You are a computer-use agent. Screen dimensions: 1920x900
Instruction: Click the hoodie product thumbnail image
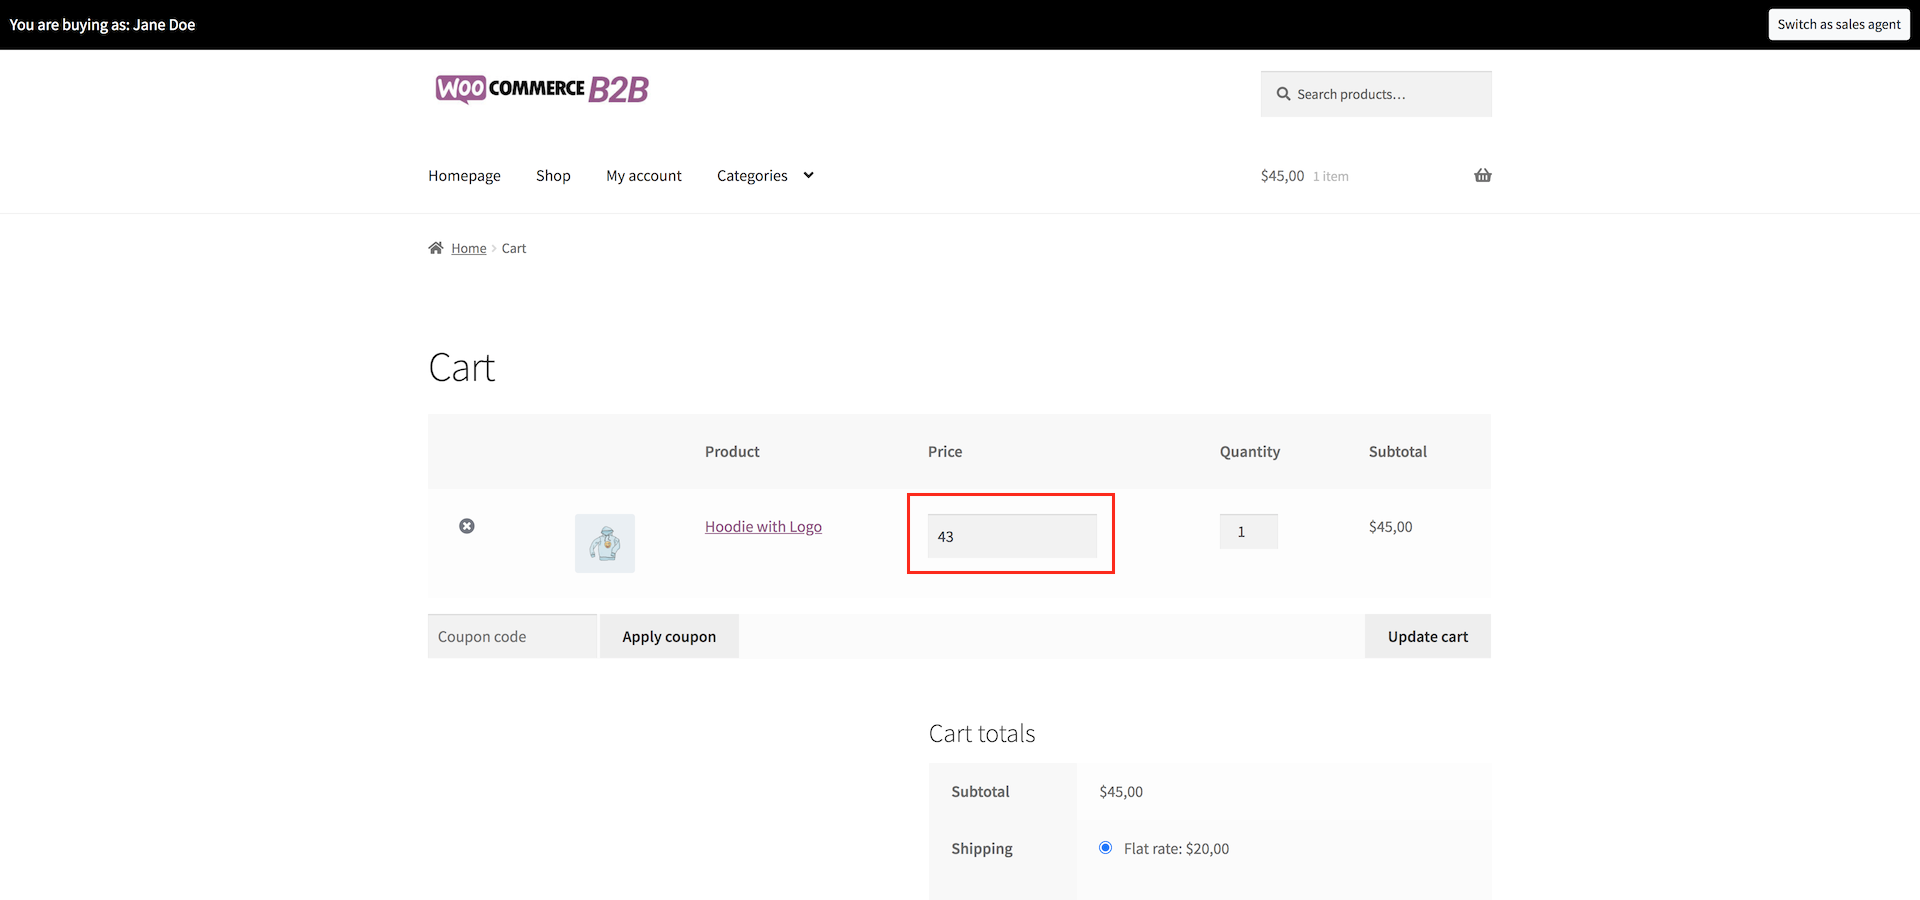click(604, 543)
